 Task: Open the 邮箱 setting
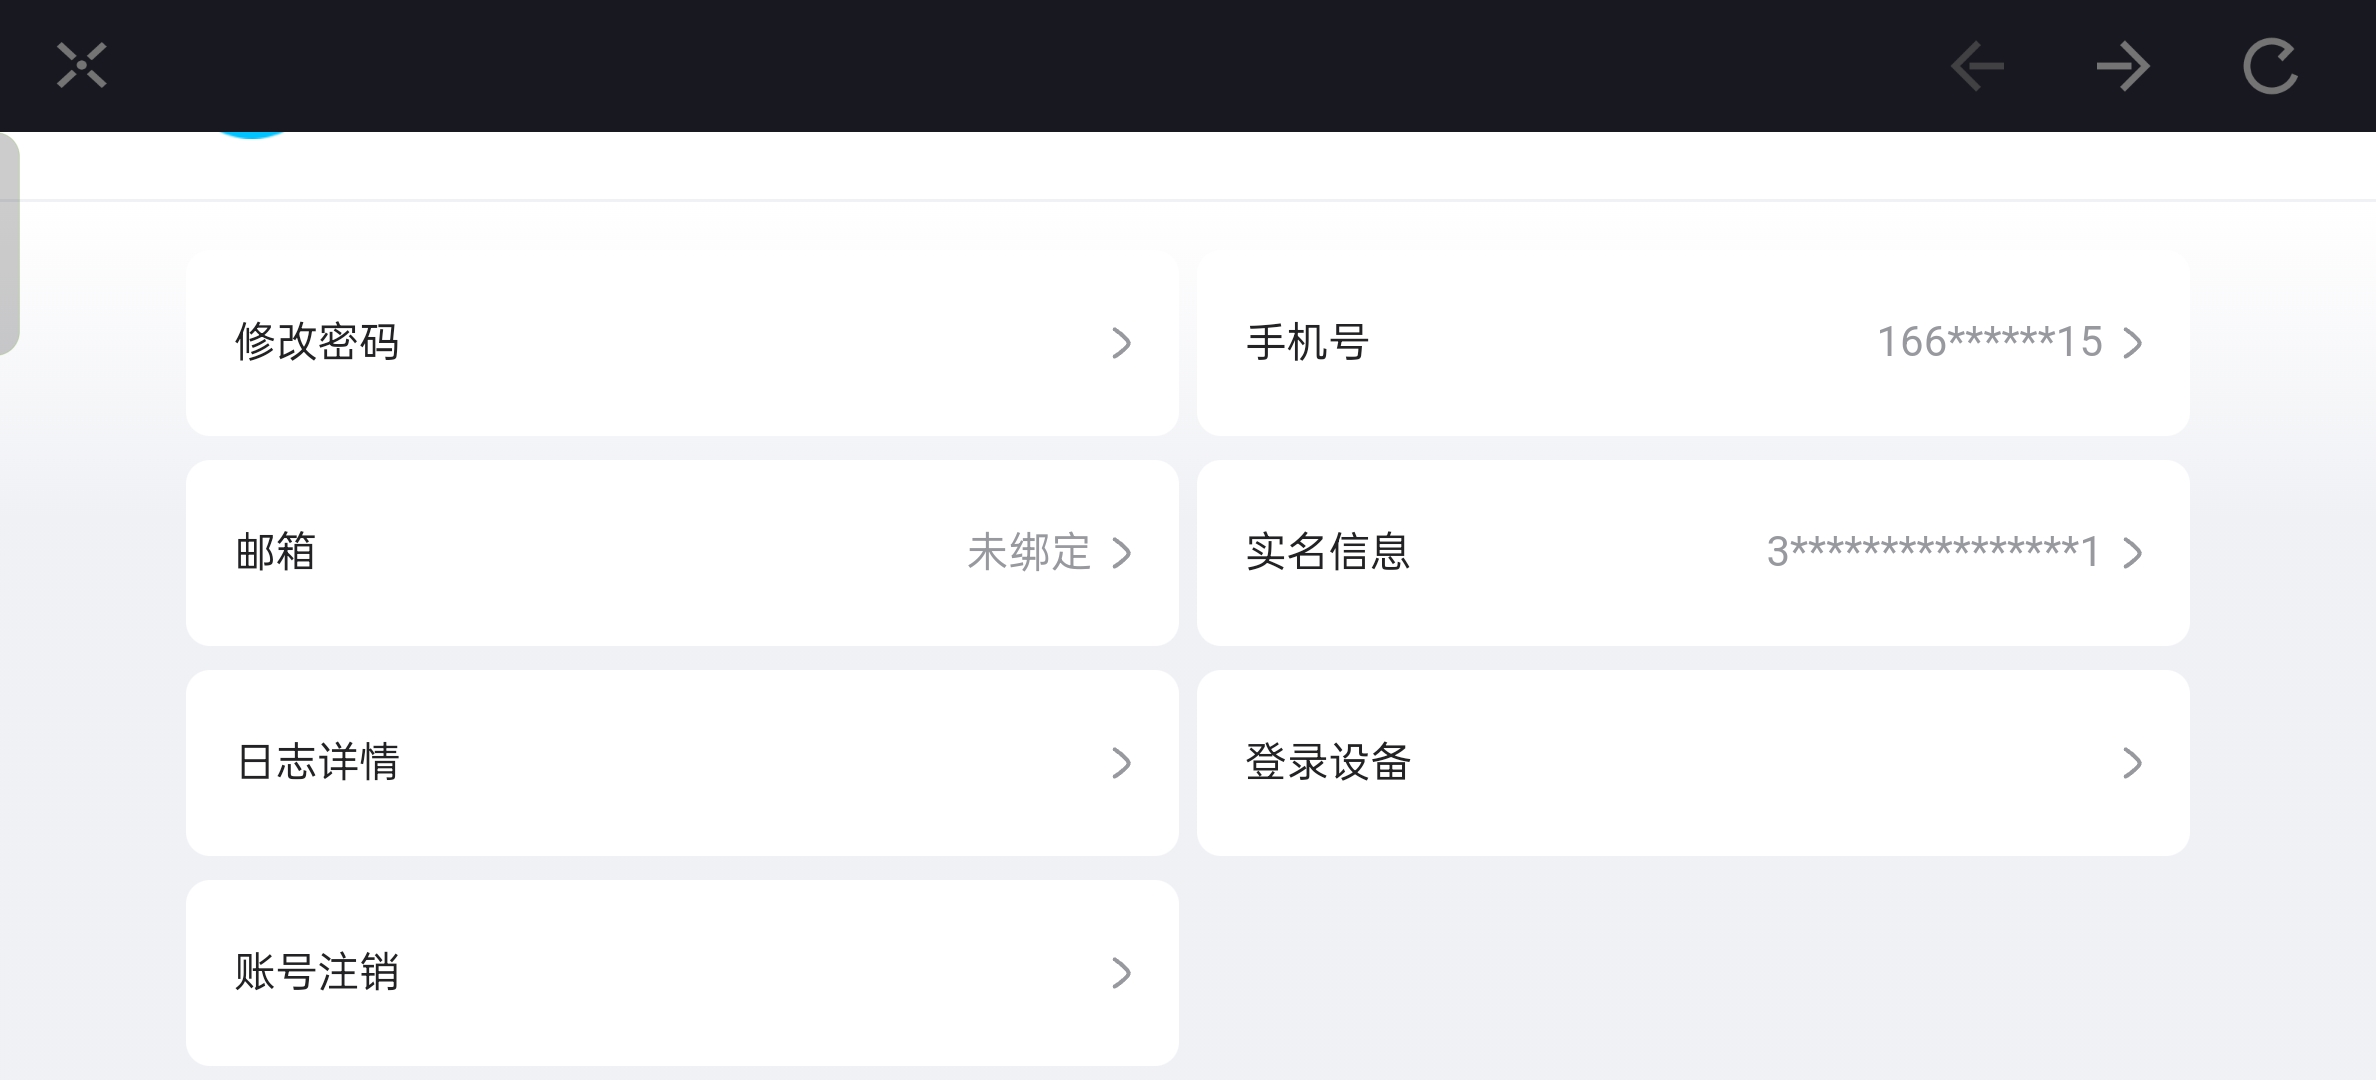(x=276, y=553)
